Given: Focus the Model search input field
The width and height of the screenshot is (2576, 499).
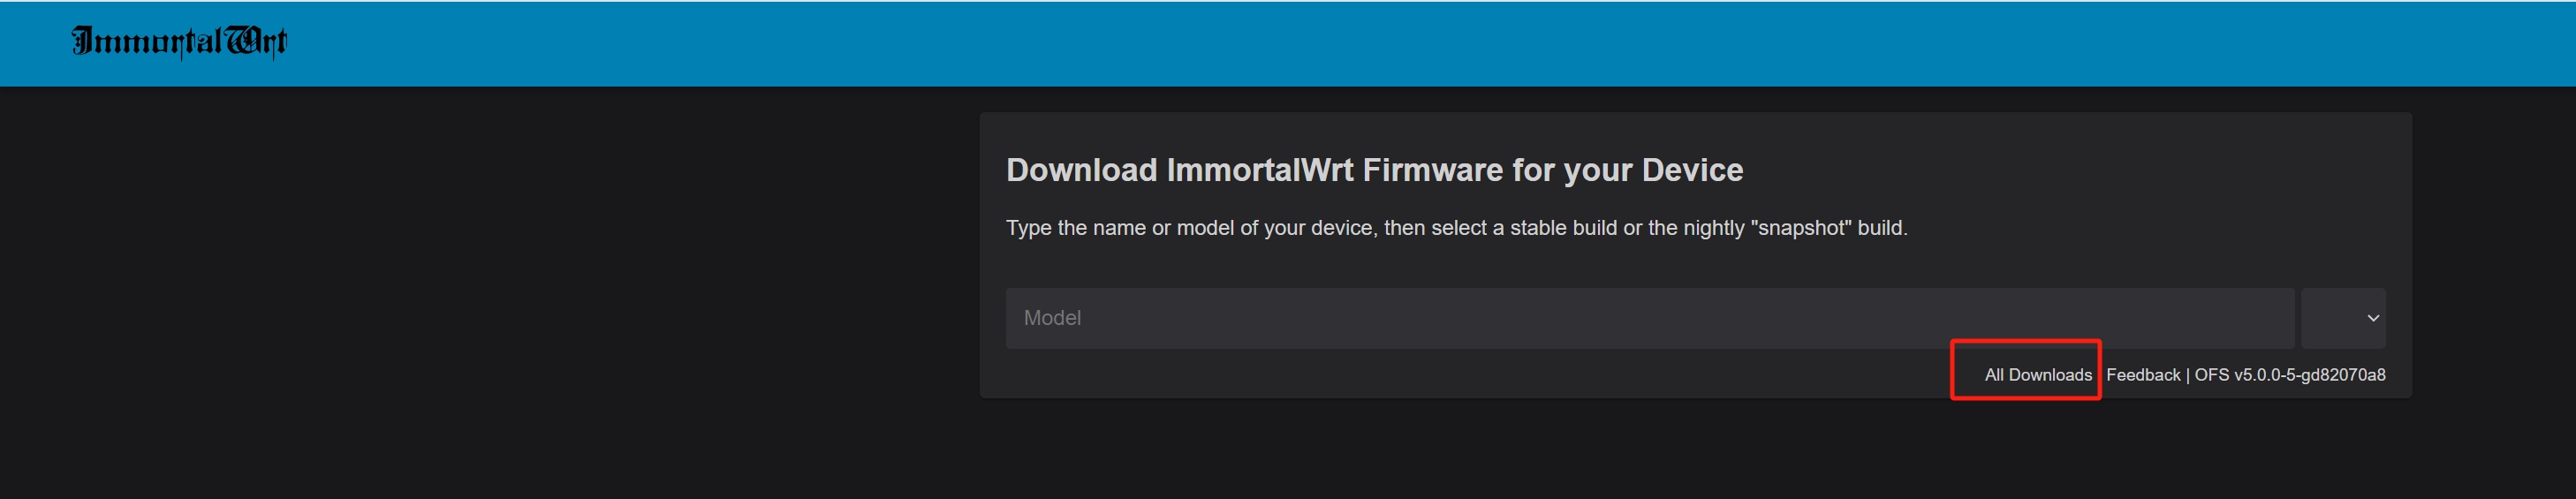Looking at the screenshot, I should coord(1648,318).
